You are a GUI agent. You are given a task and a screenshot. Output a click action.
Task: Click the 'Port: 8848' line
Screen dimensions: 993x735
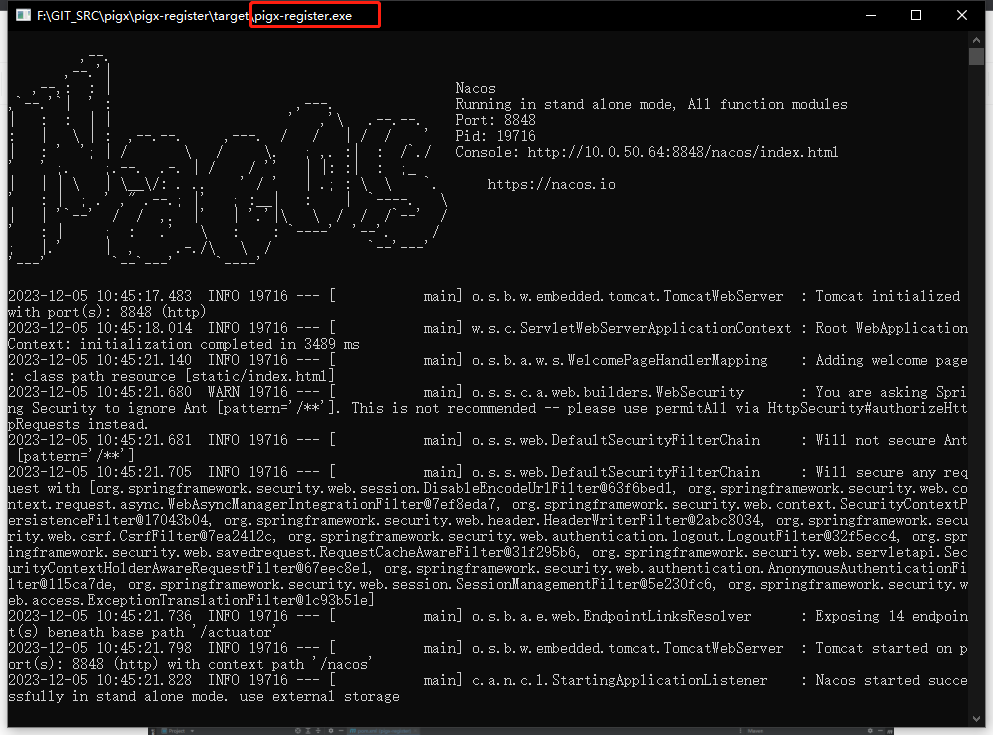tap(495, 120)
